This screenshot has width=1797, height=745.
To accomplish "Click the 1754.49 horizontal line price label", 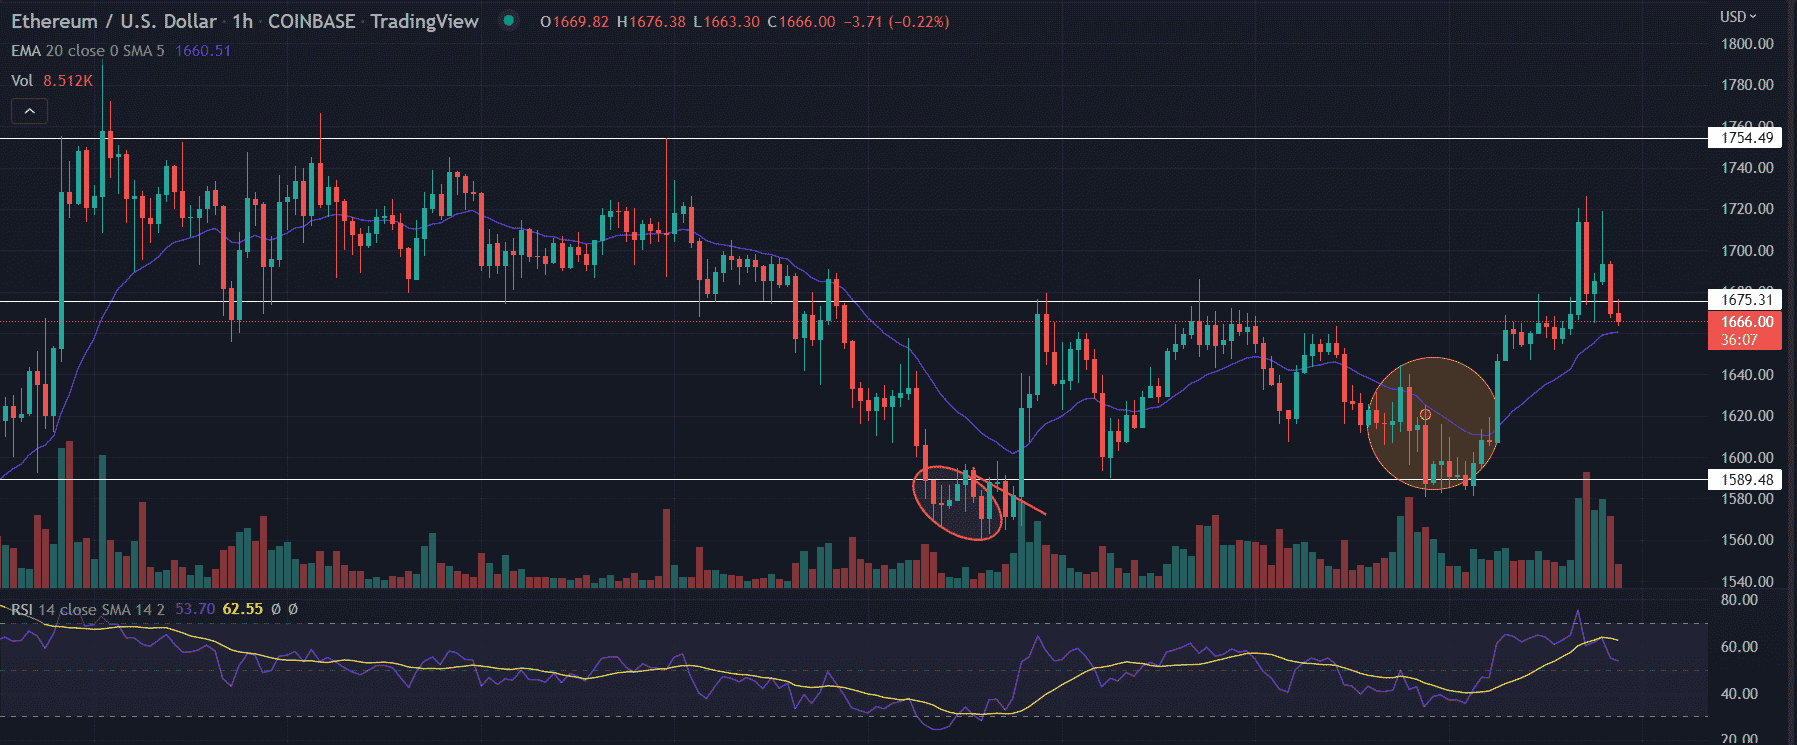I will click(x=1745, y=138).
